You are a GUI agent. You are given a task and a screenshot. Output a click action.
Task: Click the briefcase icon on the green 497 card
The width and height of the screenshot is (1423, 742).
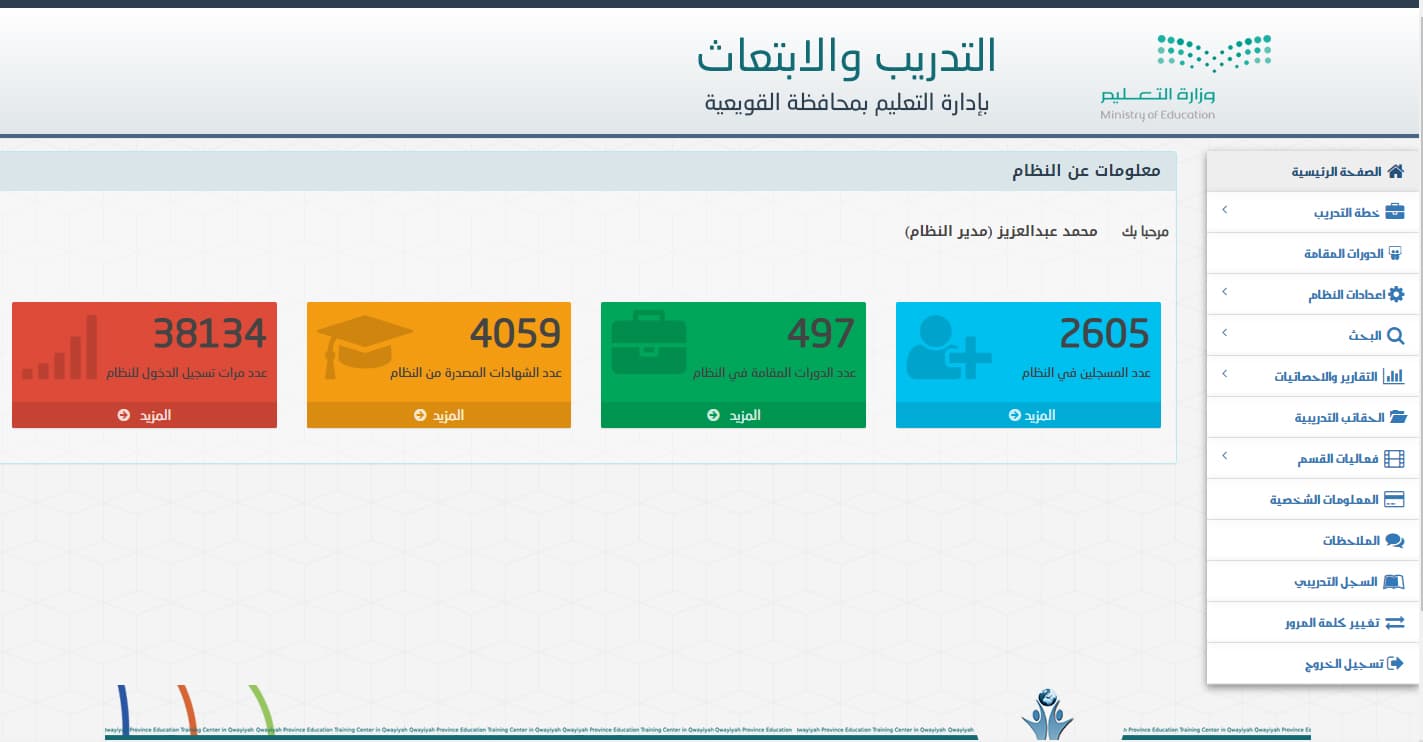click(652, 340)
